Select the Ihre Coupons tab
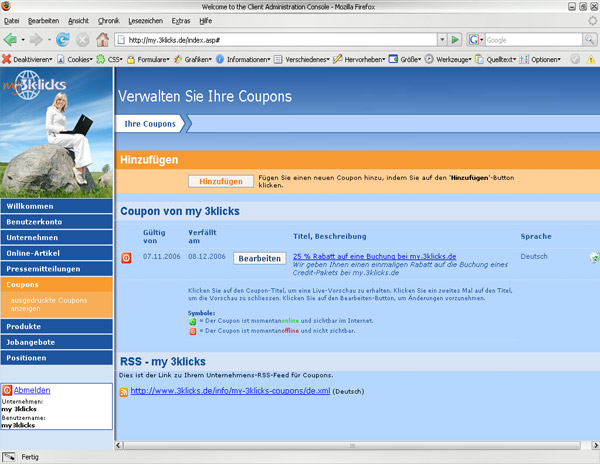The height and width of the screenshot is (464, 600). [150, 124]
